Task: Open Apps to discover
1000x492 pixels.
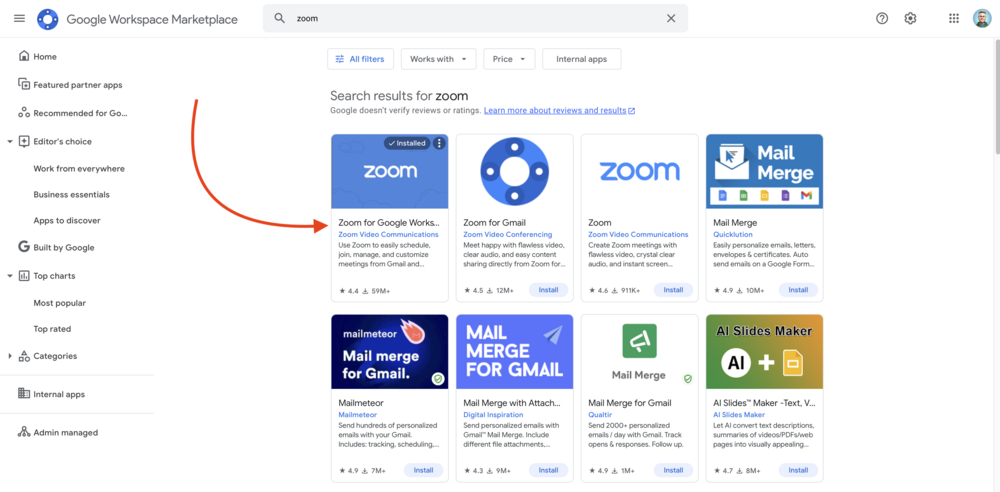Action: (67, 220)
